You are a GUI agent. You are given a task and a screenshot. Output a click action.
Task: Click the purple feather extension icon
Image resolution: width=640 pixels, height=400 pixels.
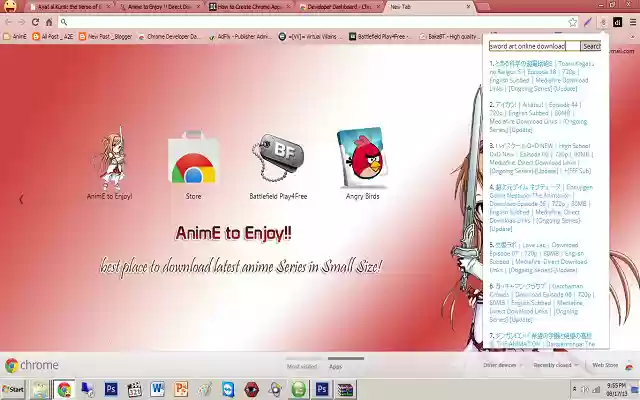[588, 22]
